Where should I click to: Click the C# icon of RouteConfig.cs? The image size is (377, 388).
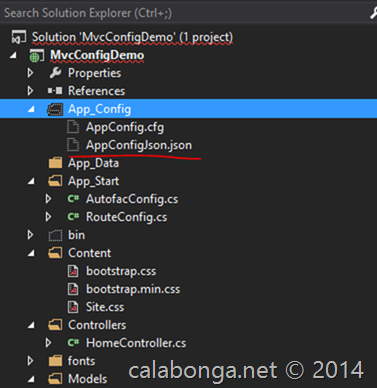(73, 217)
